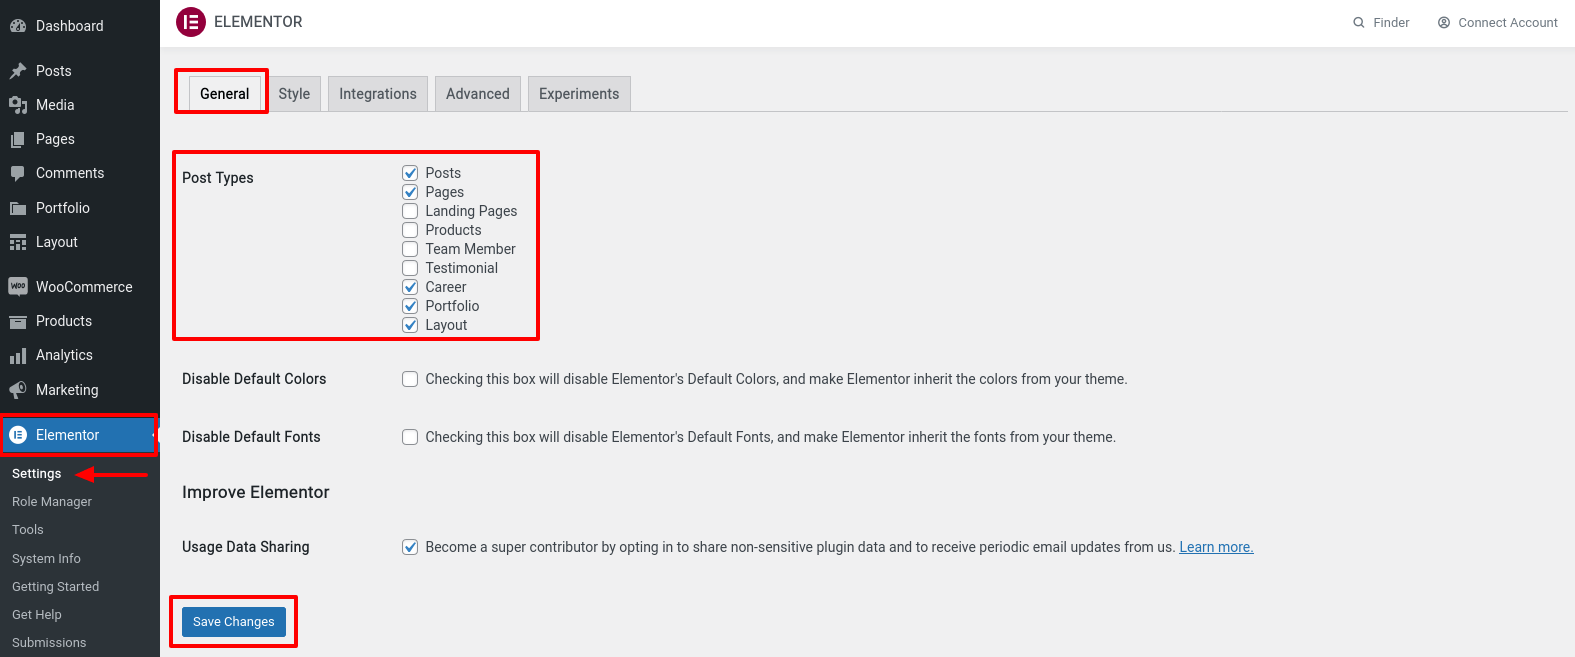
Task: Click the Connect Account user icon
Action: tap(1444, 23)
